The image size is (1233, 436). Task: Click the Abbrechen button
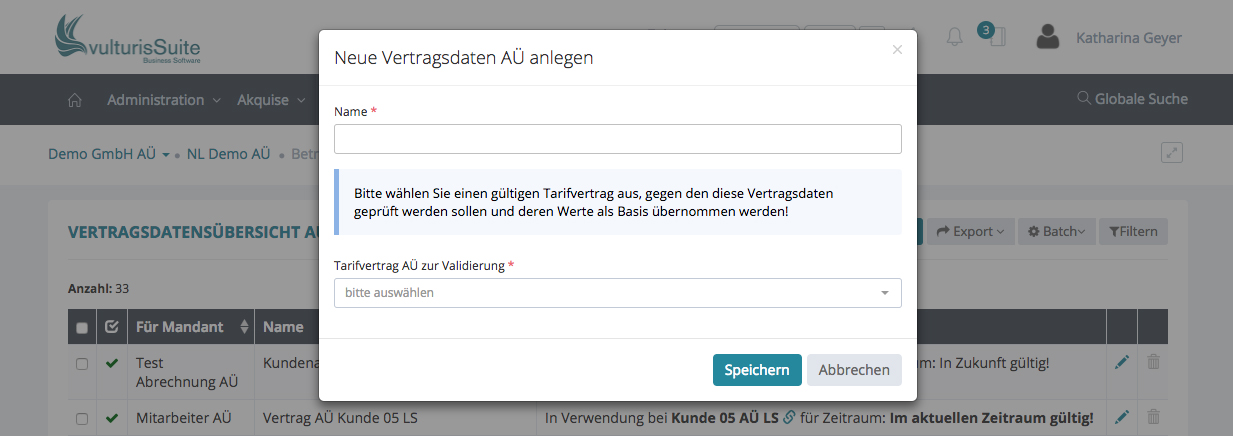click(x=854, y=370)
